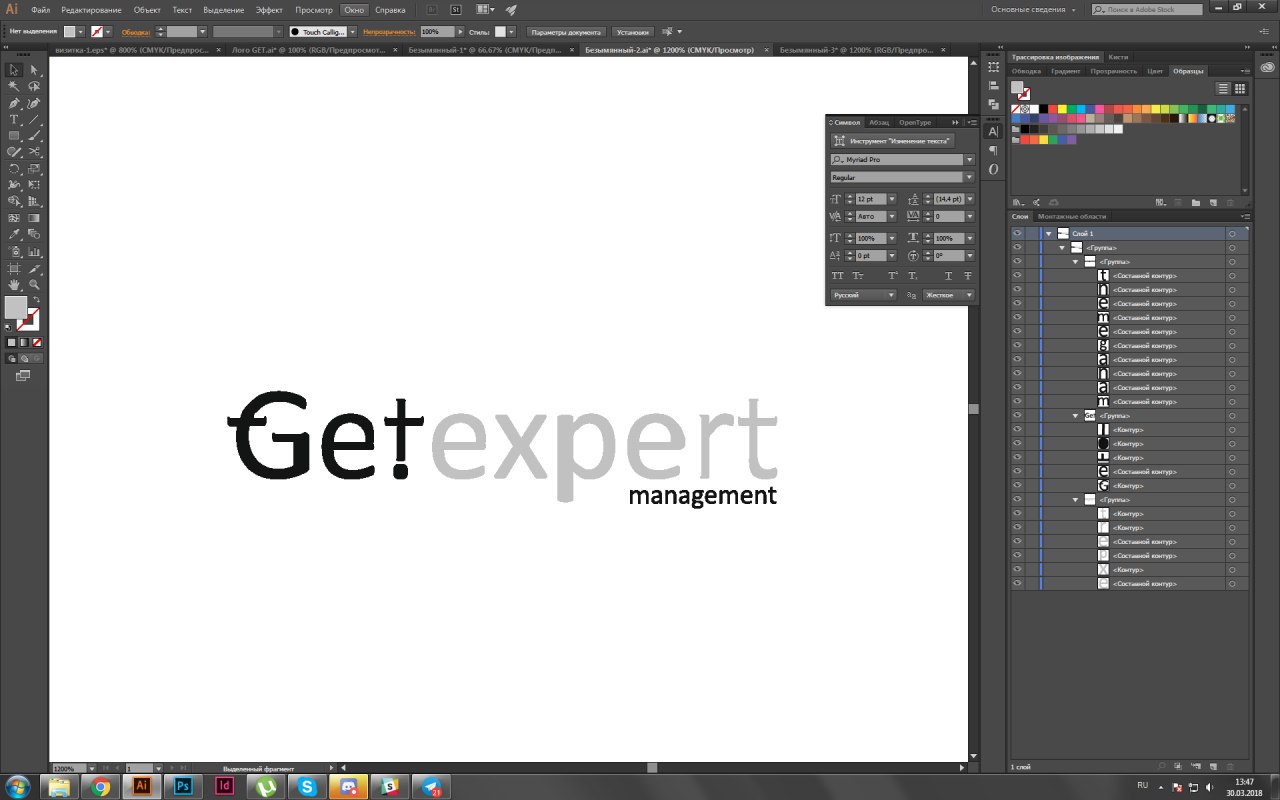Image resolution: width=1280 pixels, height=800 pixels.
Task: Toggle Small Caps (Tт) in Character panel
Action: tap(858, 275)
